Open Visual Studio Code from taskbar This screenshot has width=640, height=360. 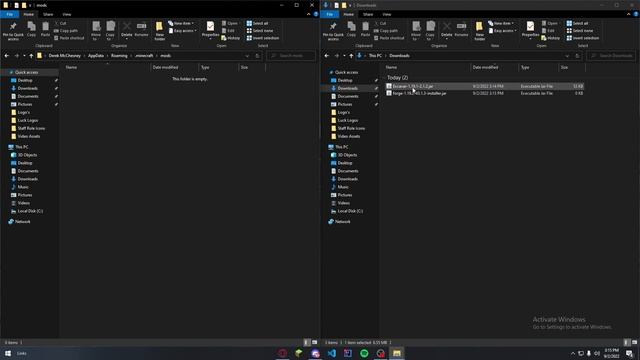pyautogui.click(x=331, y=353)
